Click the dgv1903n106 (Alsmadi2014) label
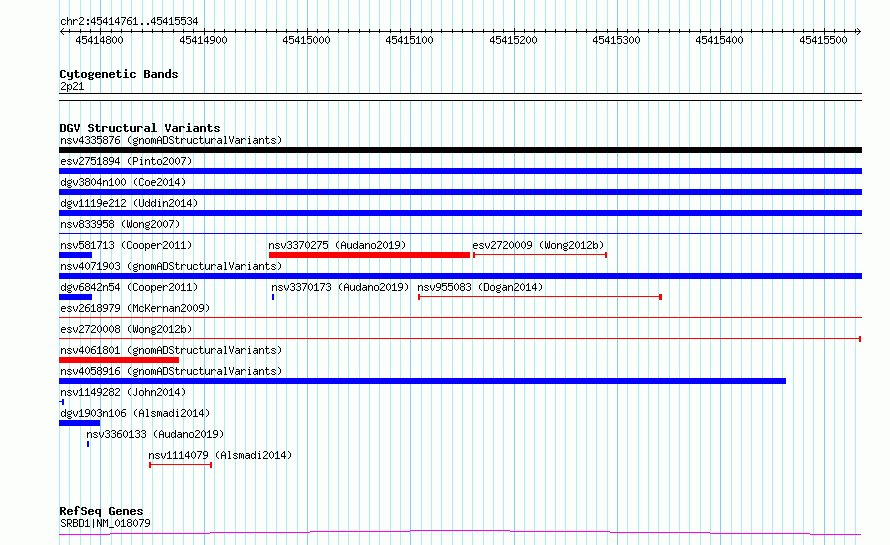890x545 pixels. [135, 413]
